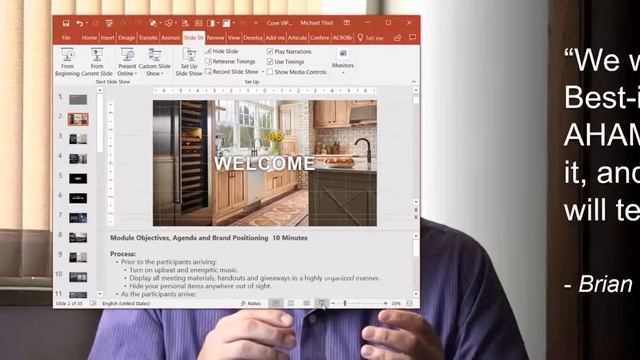This screenshot has width=640, height=360.
Task: Enable or disable Play Narrations checkbox
Action: [x=270, y=51]
